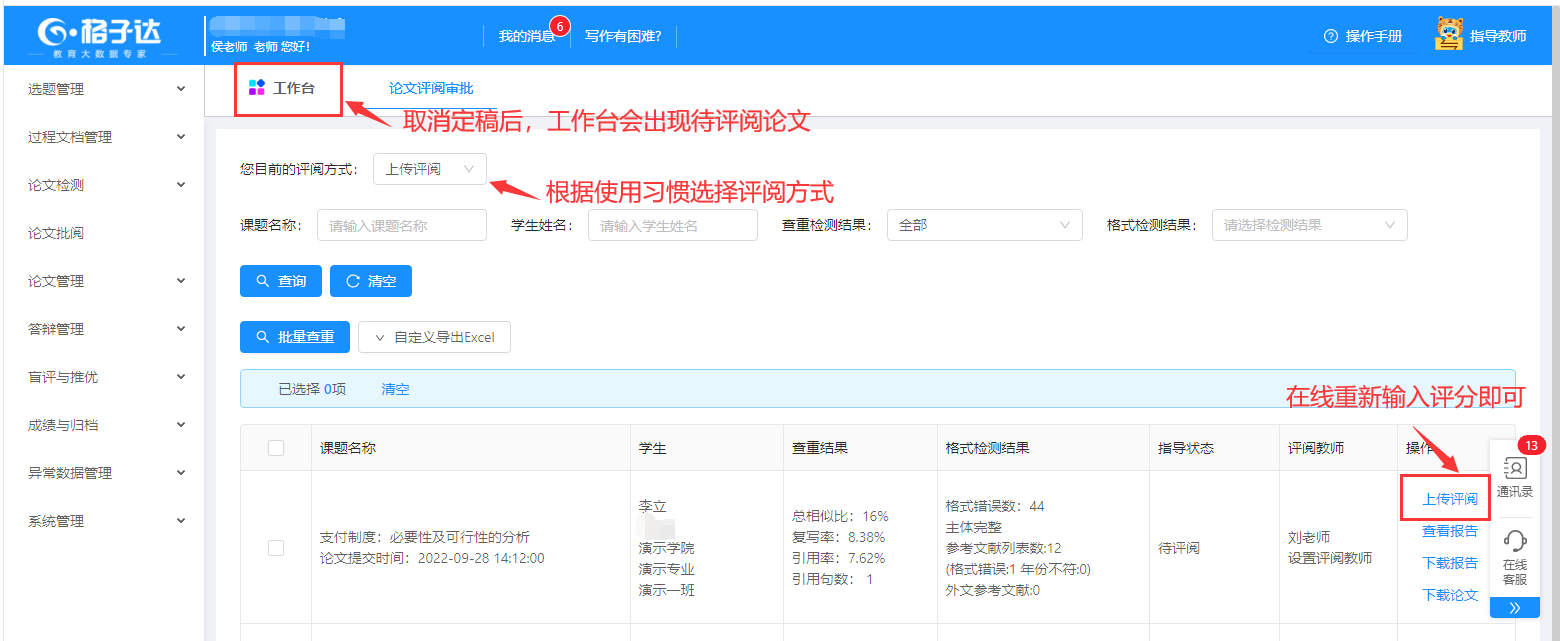Click the 查询 search button

281,281
